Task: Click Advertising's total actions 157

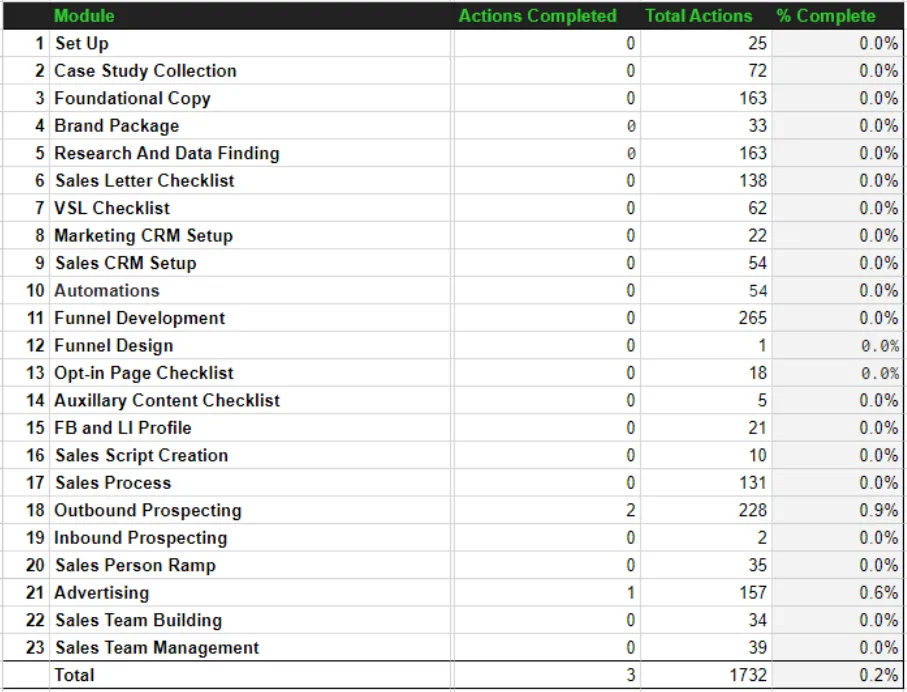Action: (753, 593)
